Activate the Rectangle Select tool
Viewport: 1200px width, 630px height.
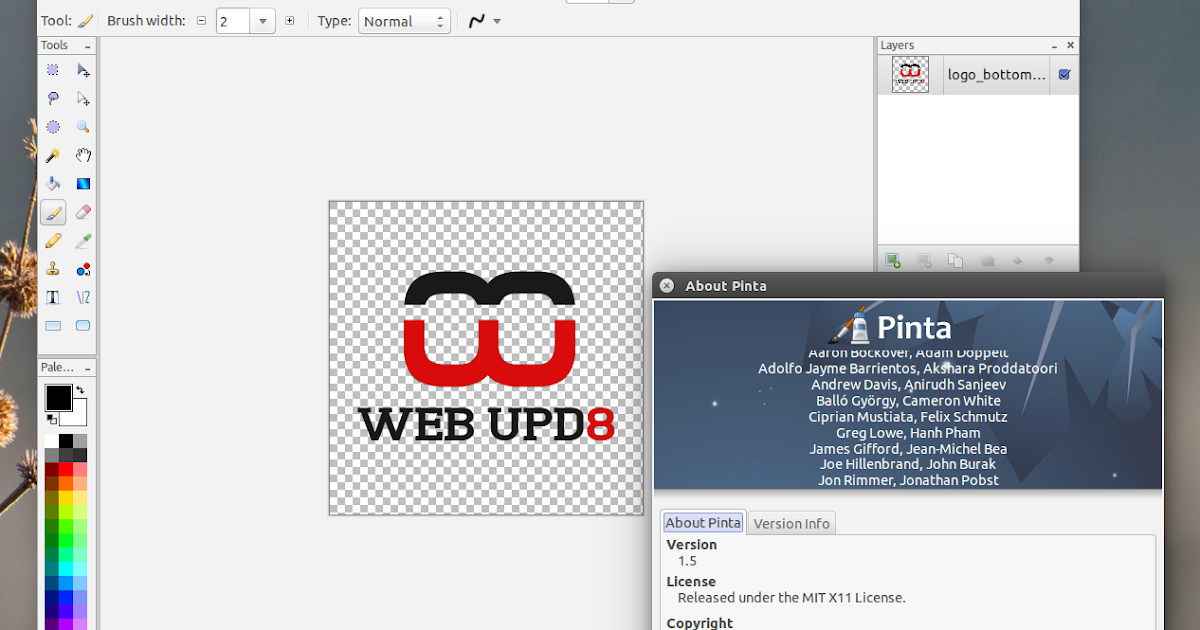point(52,70)
